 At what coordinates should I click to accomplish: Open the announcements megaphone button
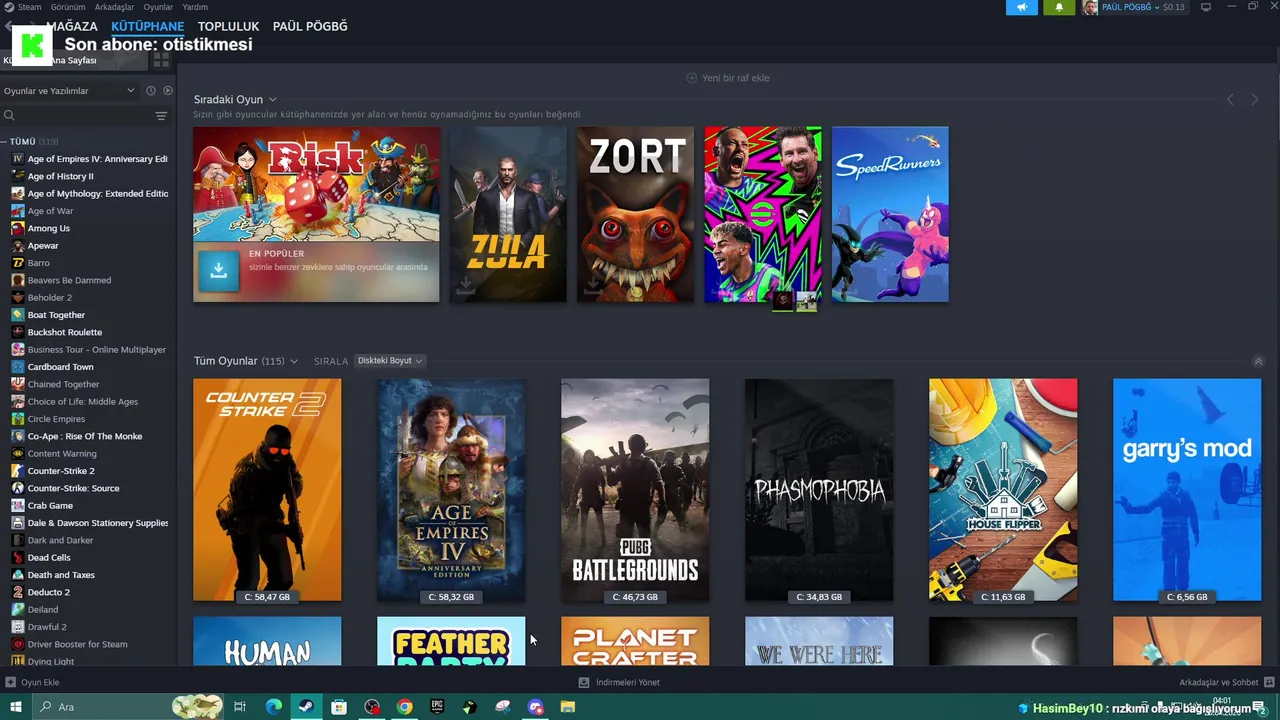coord(1021,7)
